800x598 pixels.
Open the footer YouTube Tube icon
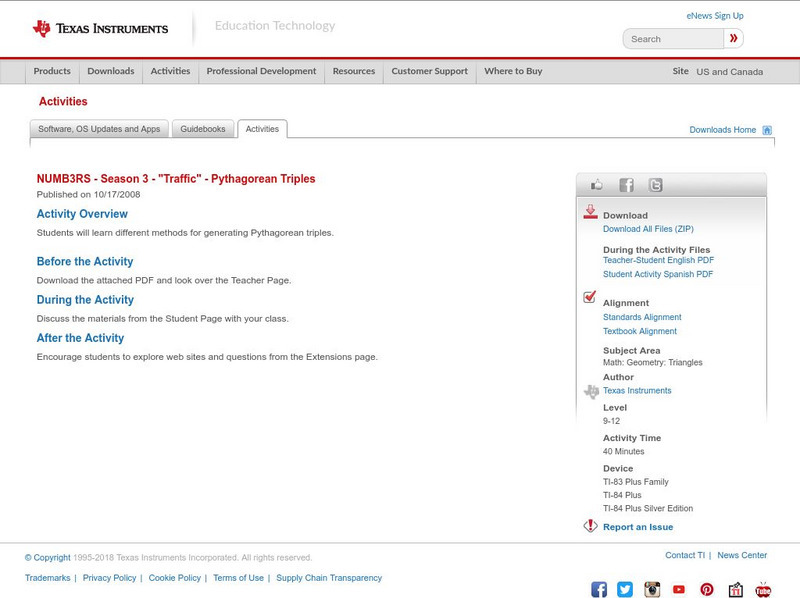(x=763, y=589)
